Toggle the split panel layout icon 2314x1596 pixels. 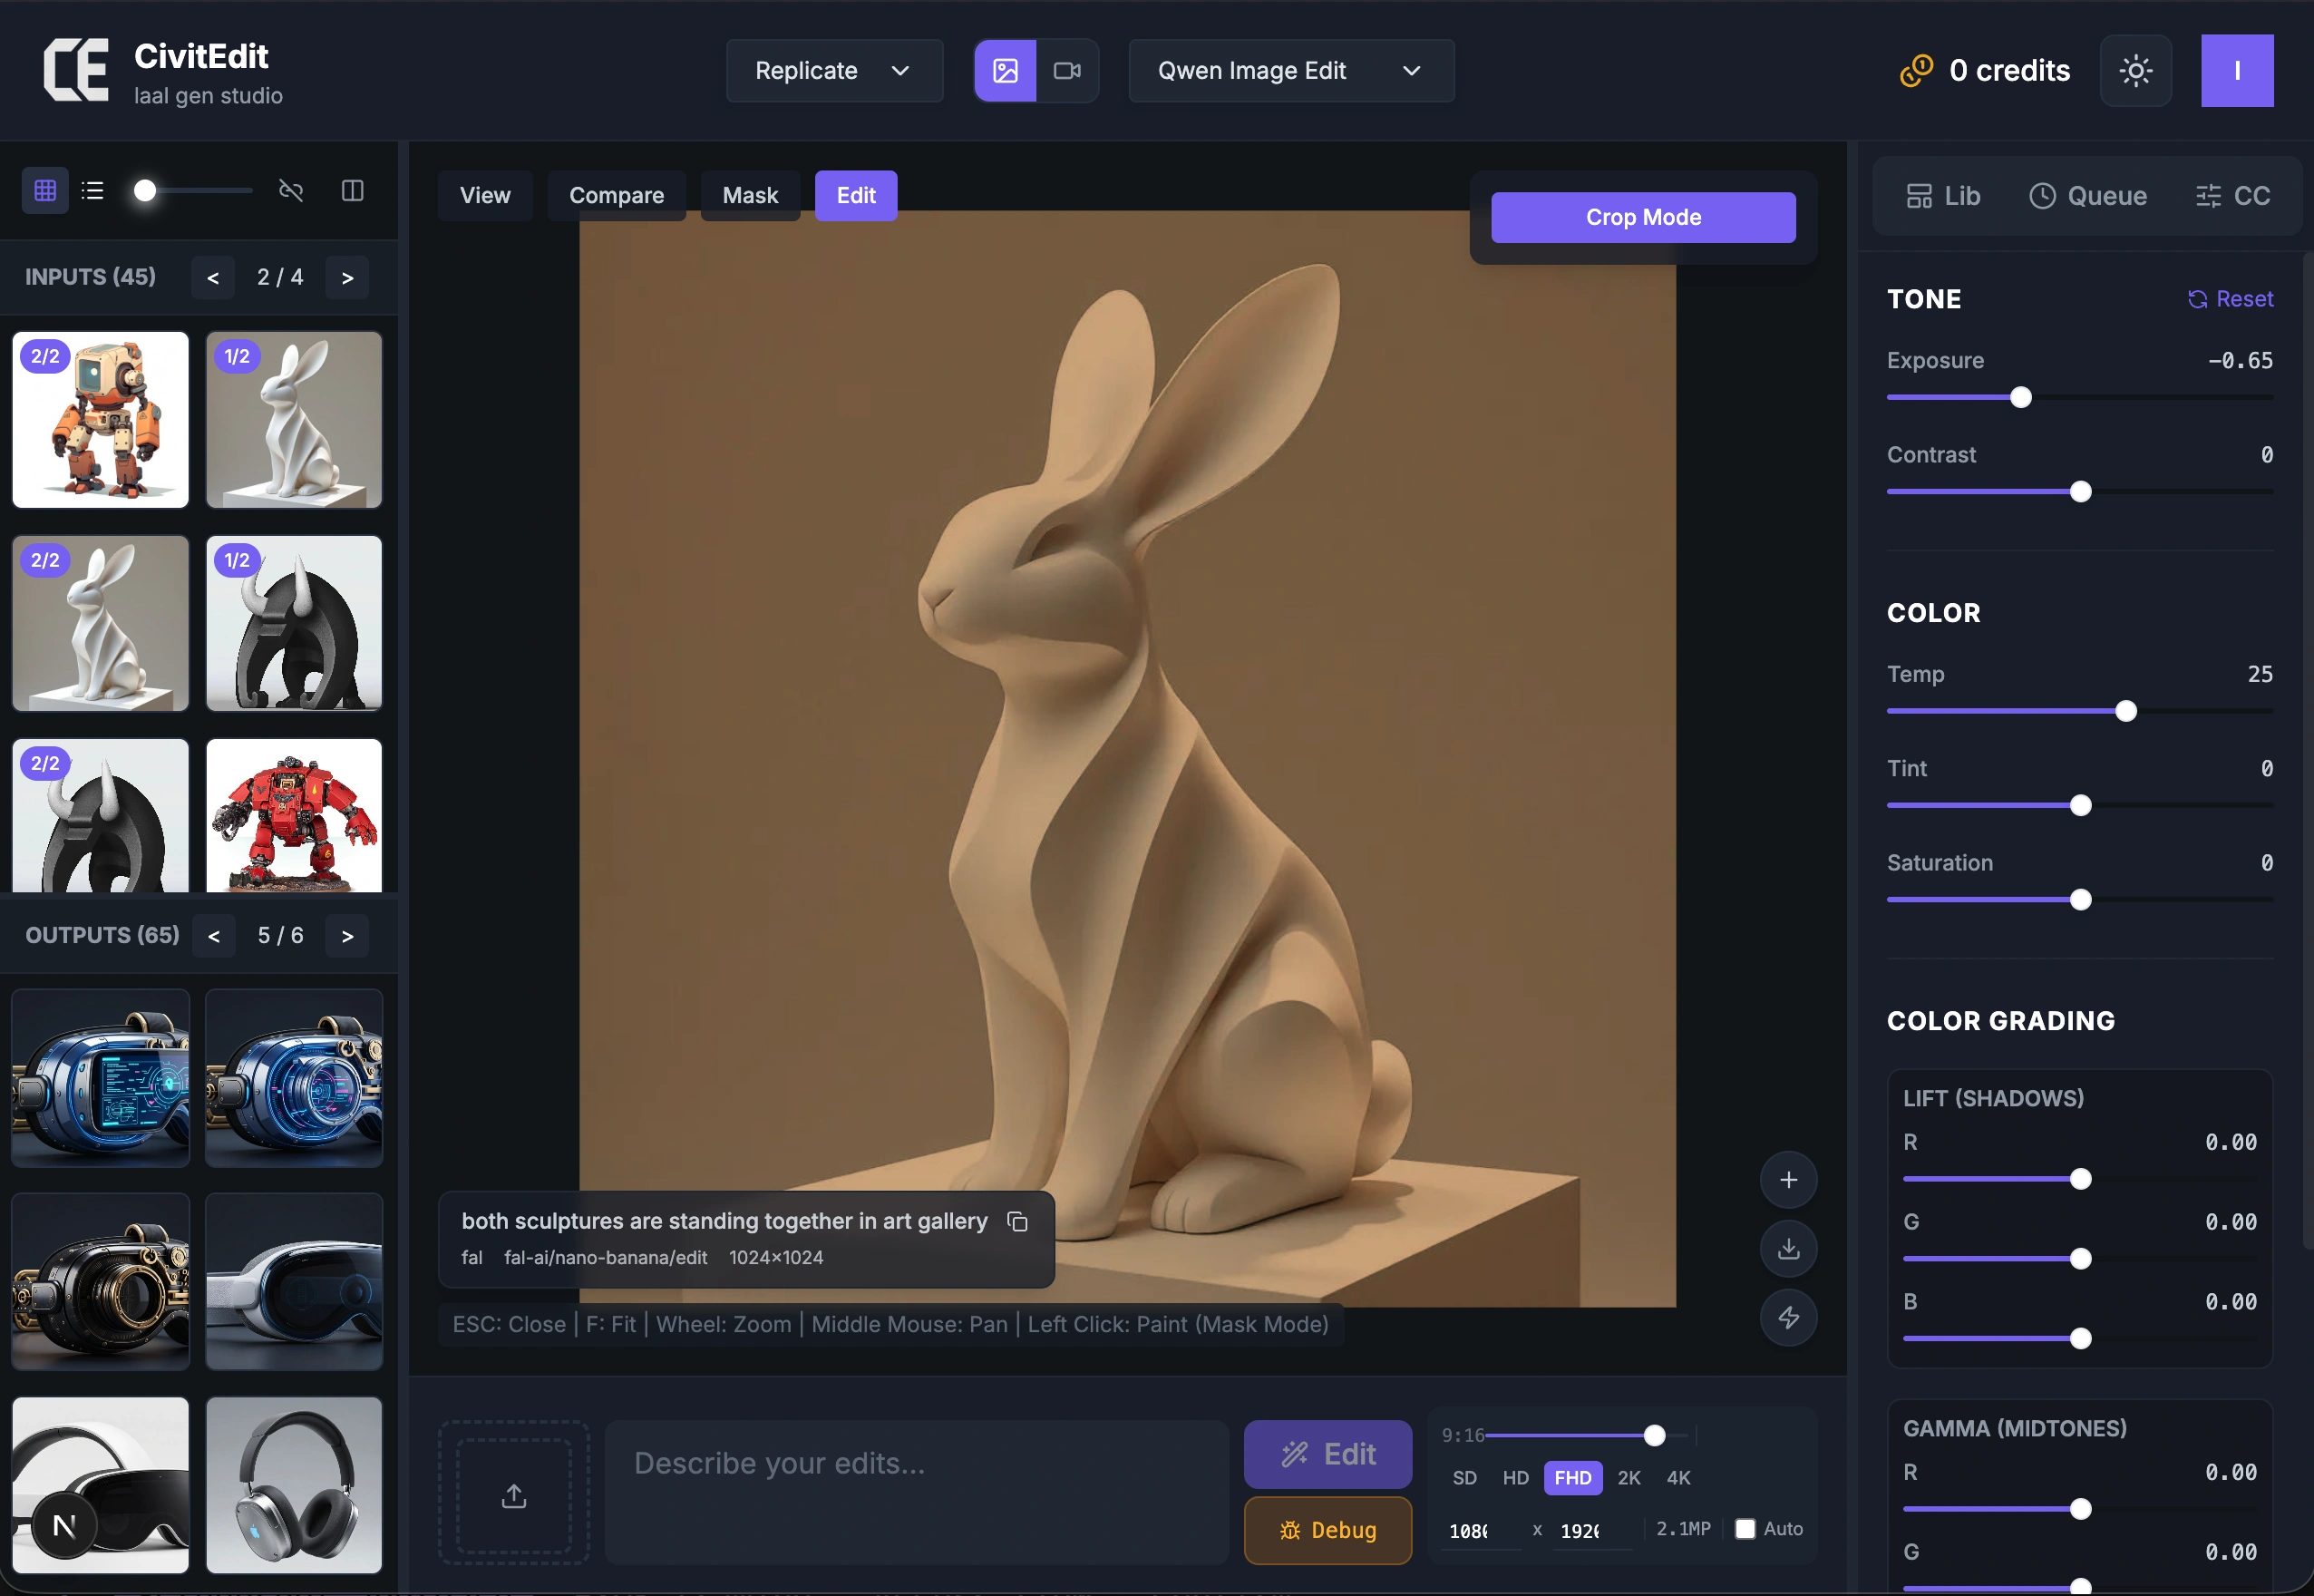(x=353, y=190)
